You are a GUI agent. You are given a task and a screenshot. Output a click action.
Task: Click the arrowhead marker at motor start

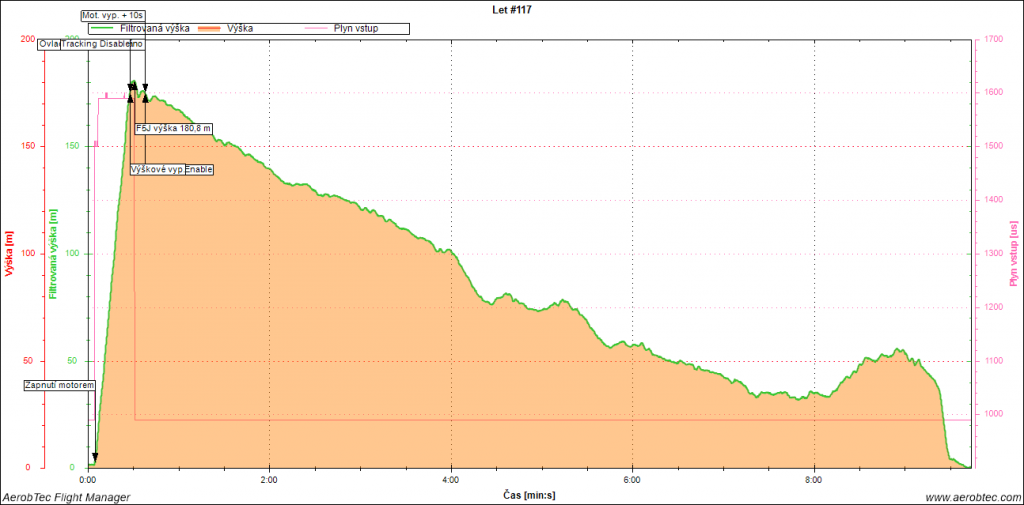94,459
